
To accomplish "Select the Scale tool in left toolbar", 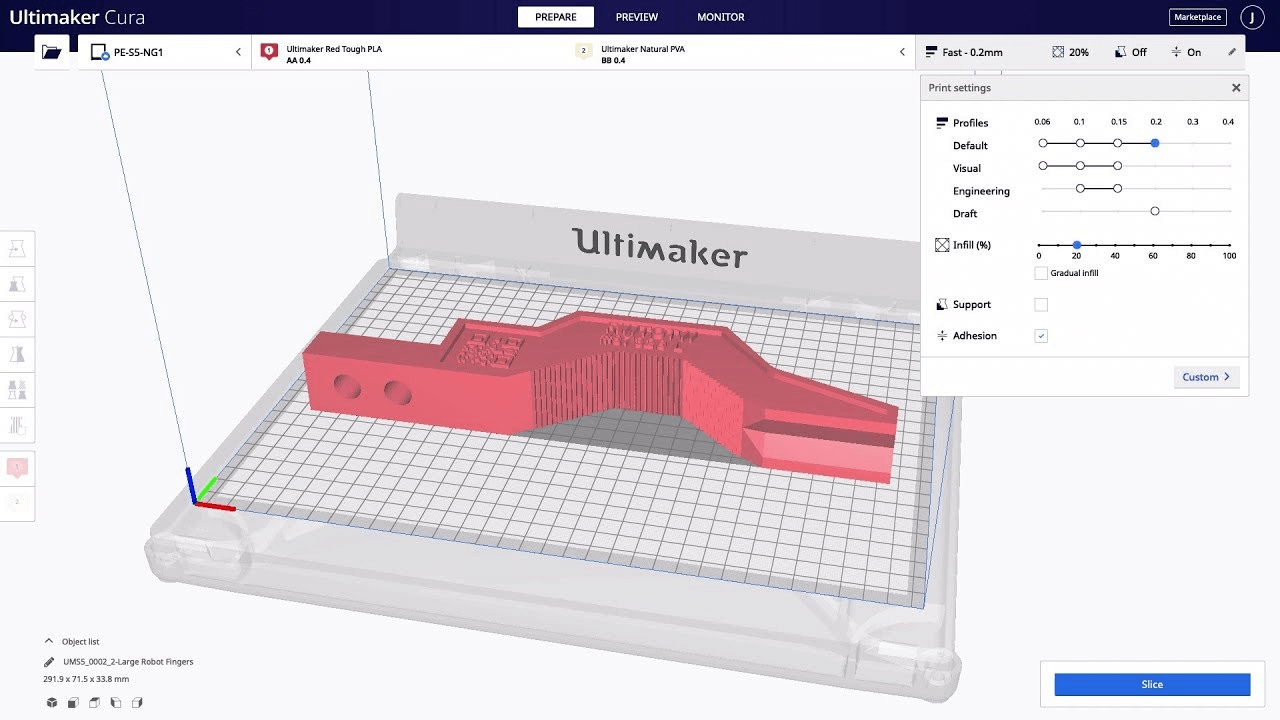I will tap(17, 284).
